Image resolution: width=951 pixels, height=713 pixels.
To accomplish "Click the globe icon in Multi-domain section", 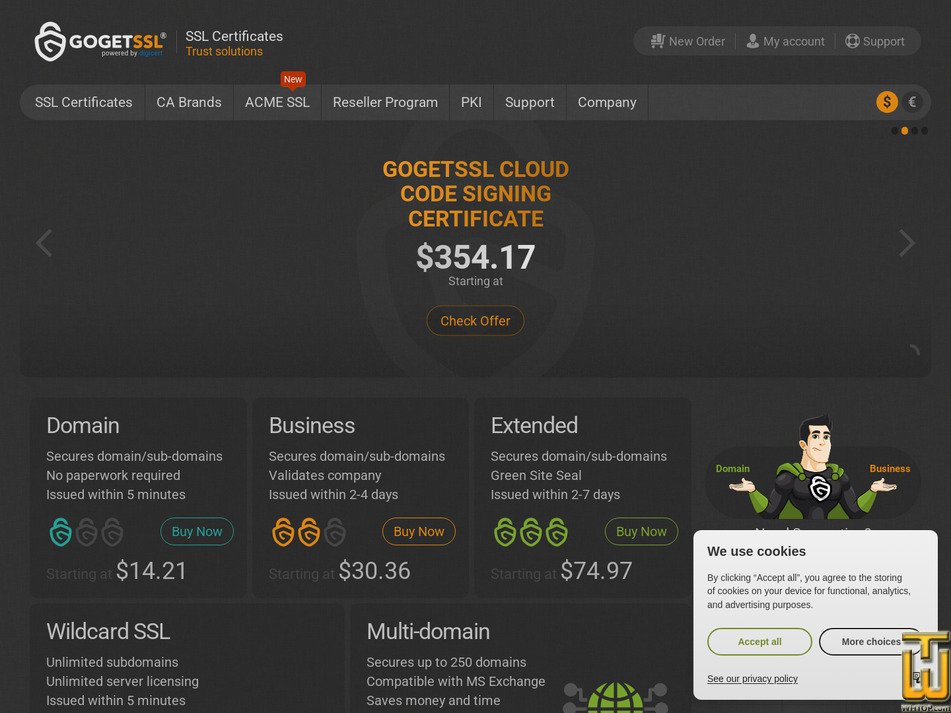I will (614, 700).
